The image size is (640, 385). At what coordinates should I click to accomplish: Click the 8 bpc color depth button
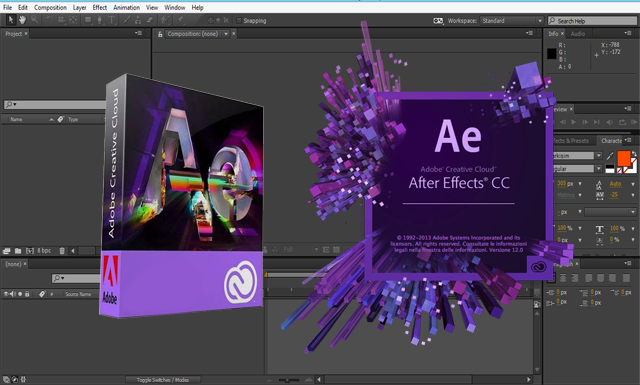(x=44, y=251)
